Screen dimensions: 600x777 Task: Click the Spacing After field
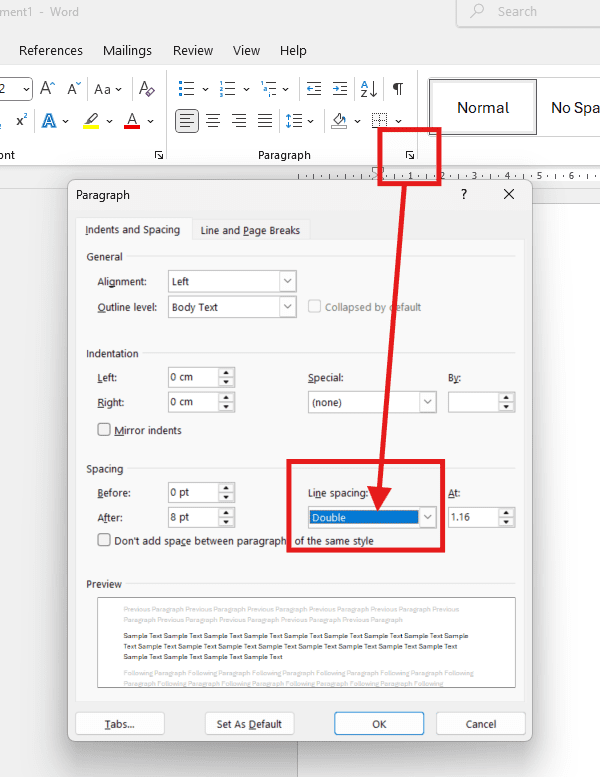[x=193, y=517]
